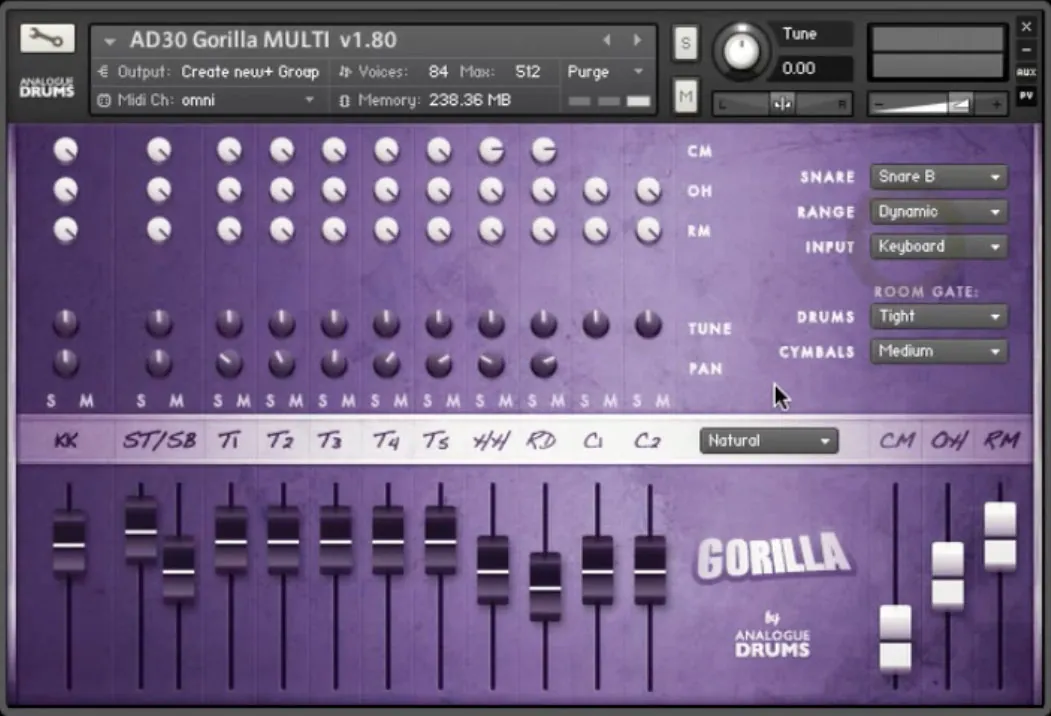Click the Tune value 0.00
1051x716 pixels.
(x=798, y=68)
